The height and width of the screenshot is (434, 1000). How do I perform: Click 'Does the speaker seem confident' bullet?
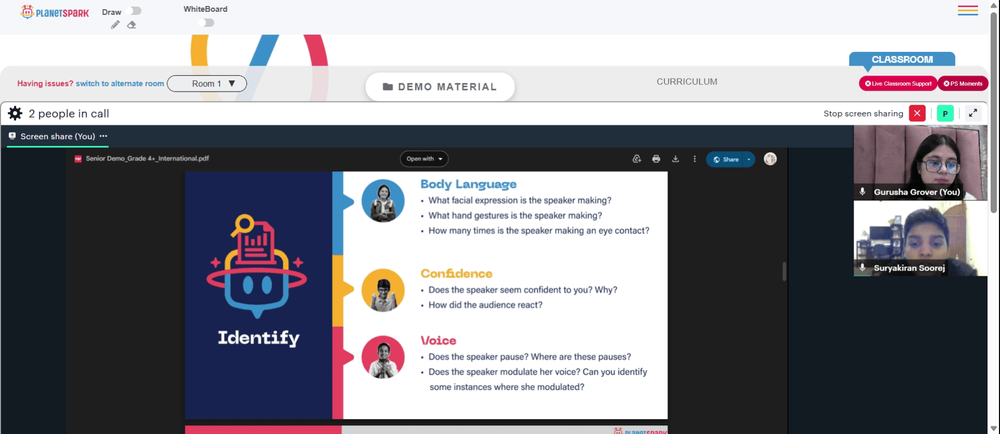522,289
